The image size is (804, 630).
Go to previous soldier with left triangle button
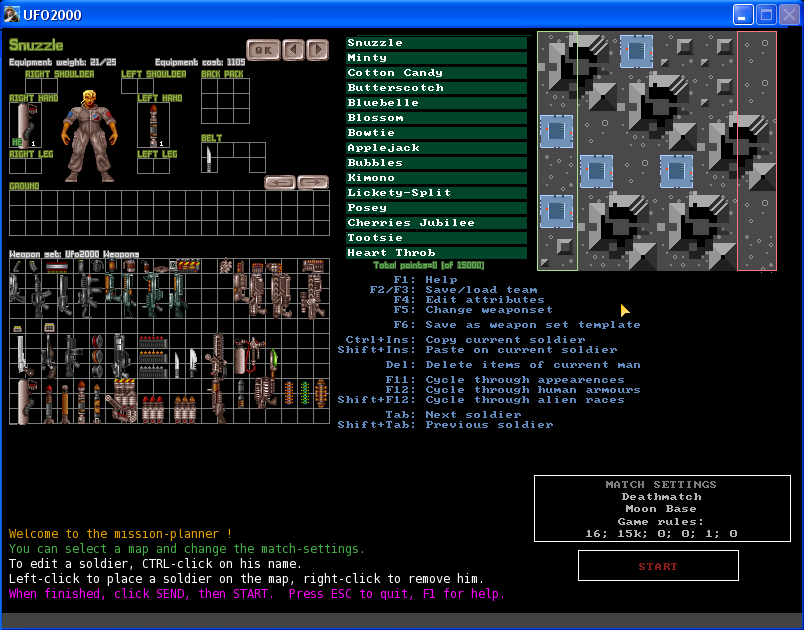pyautogui.click(x=293, y=50)
